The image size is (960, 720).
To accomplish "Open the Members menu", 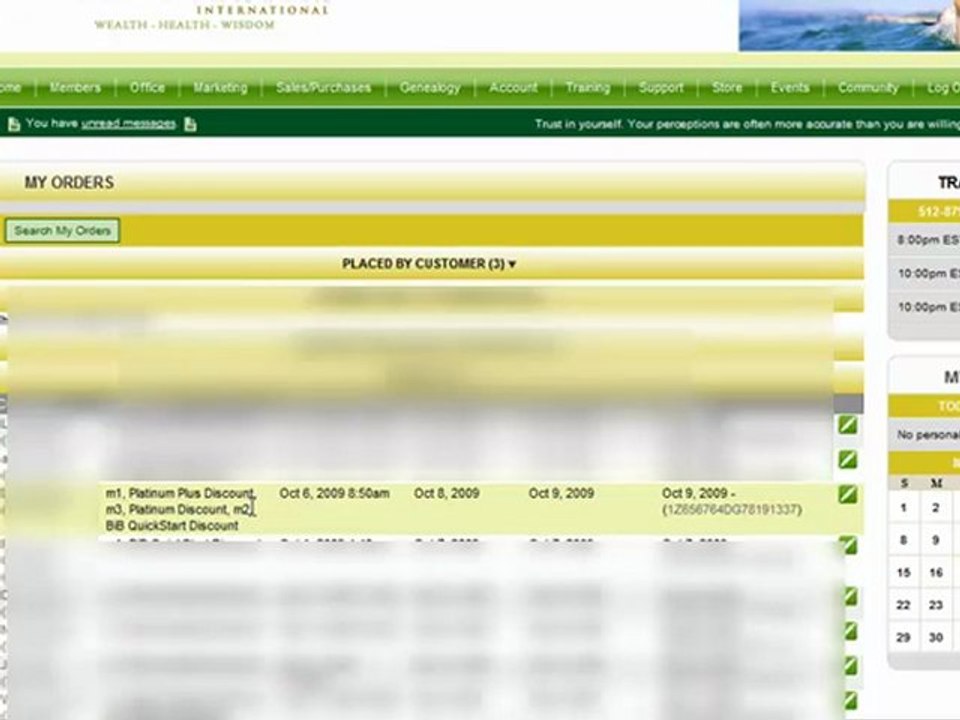I will tap(75, 88).
